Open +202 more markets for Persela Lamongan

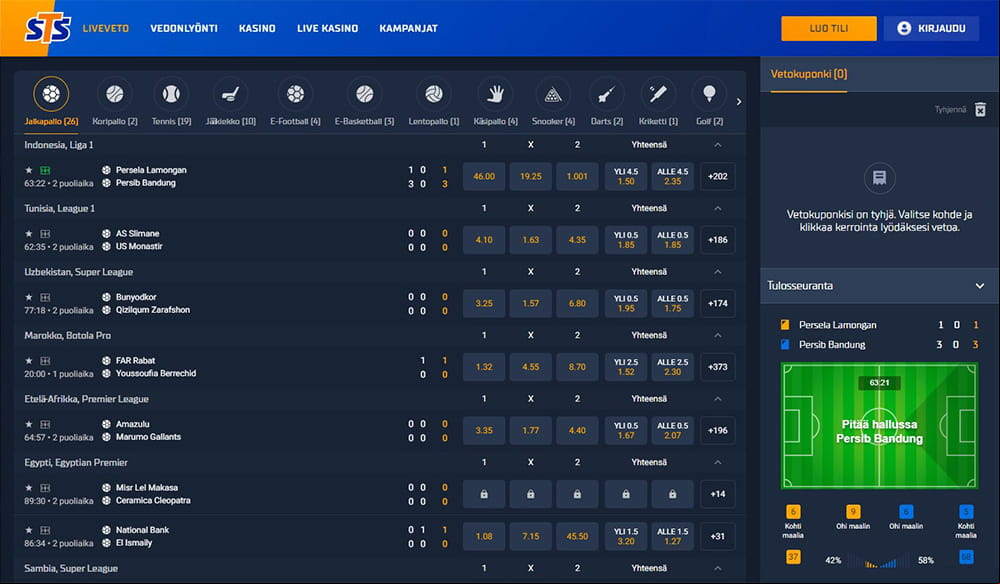point(717,177)
